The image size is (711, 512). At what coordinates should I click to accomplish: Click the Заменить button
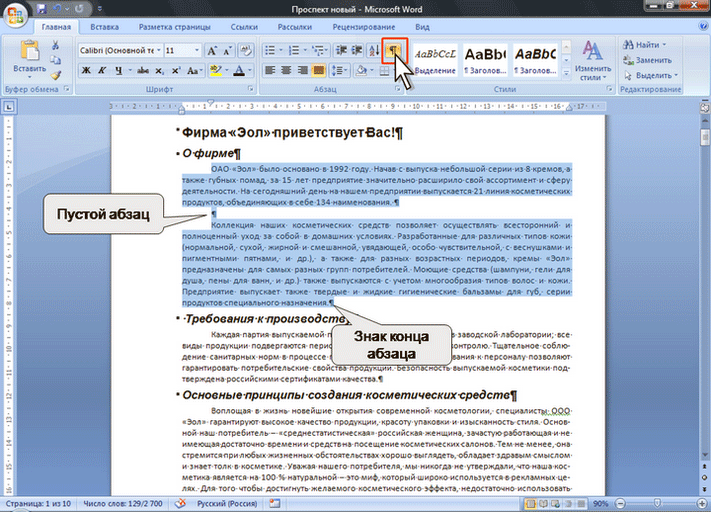(x=648, y=60)
